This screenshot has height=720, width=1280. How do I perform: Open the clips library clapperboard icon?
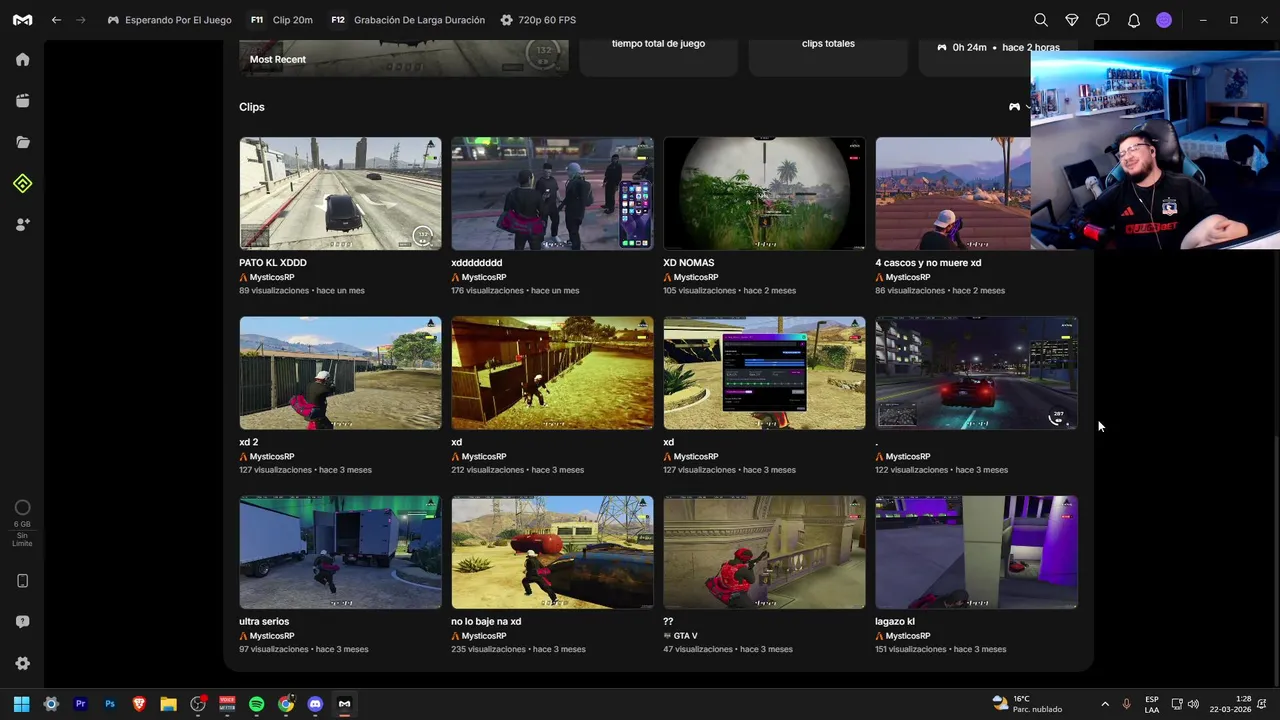[x=22, y=100]
